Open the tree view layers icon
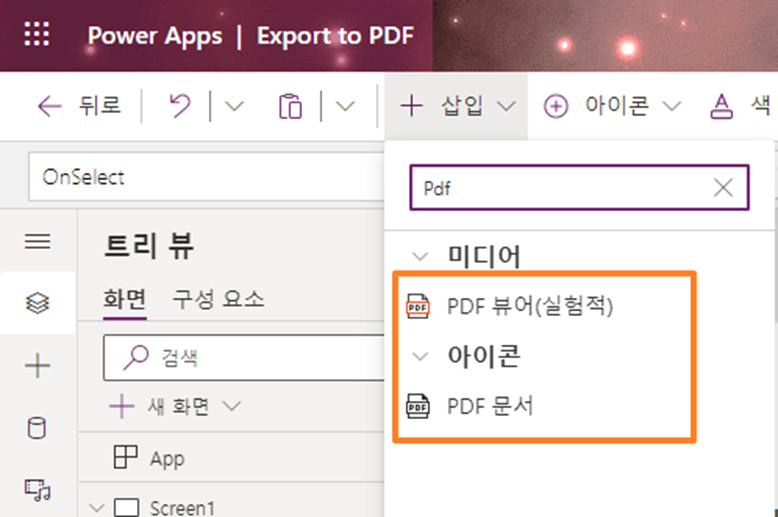Screen dimensions: 778x517 [38, 303]
